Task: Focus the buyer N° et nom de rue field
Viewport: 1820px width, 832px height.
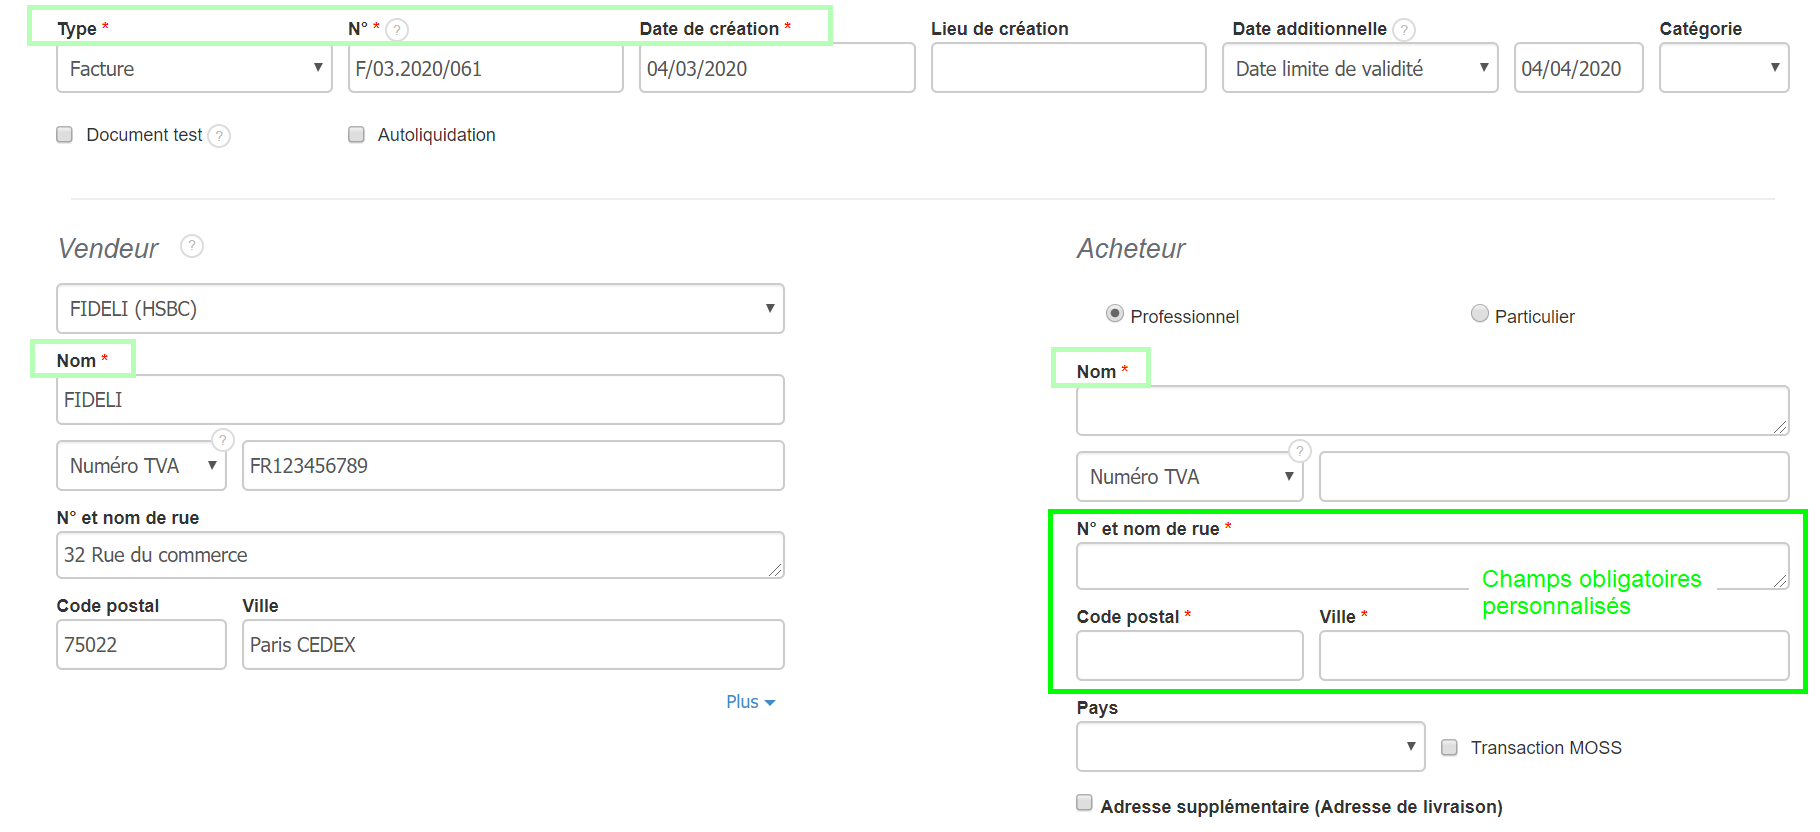Action: [x=1433, y=566]
